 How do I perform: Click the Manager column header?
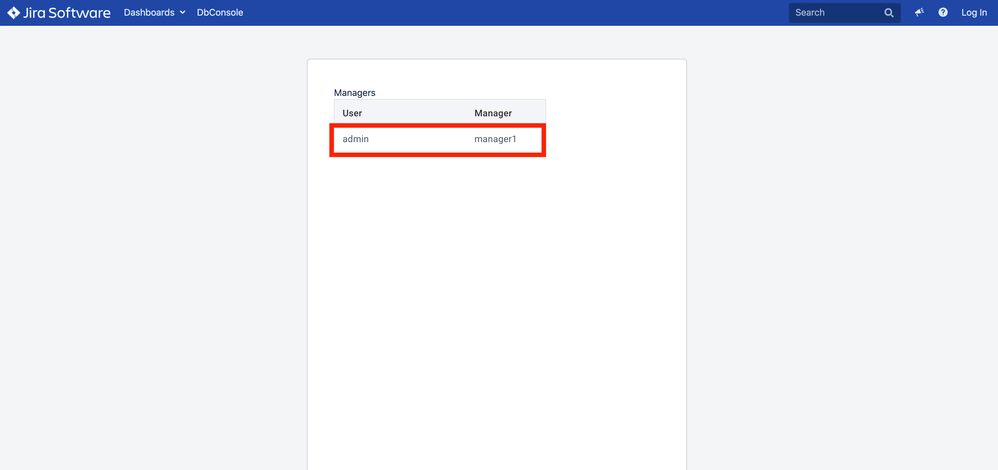(493, 113)
